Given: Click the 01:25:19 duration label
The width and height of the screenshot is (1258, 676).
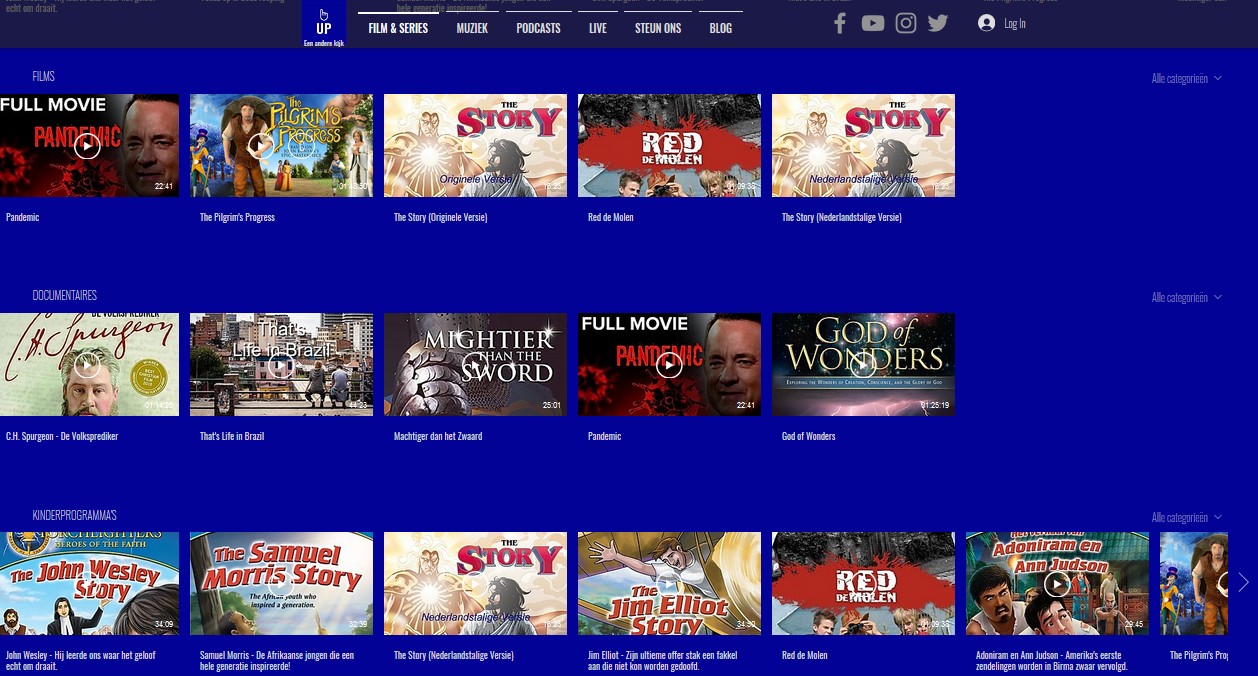Looking at the screenshot, I should click(x=935, y=405).
